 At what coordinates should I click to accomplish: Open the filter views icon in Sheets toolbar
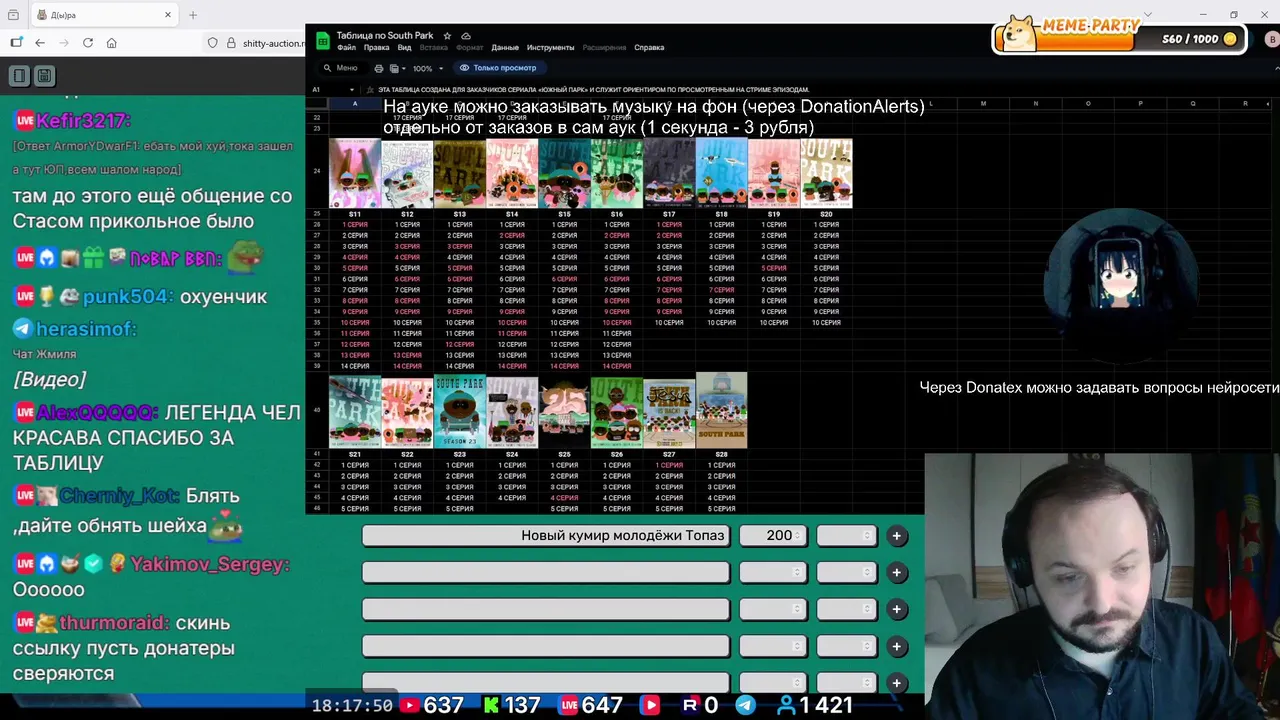[394, 68]
